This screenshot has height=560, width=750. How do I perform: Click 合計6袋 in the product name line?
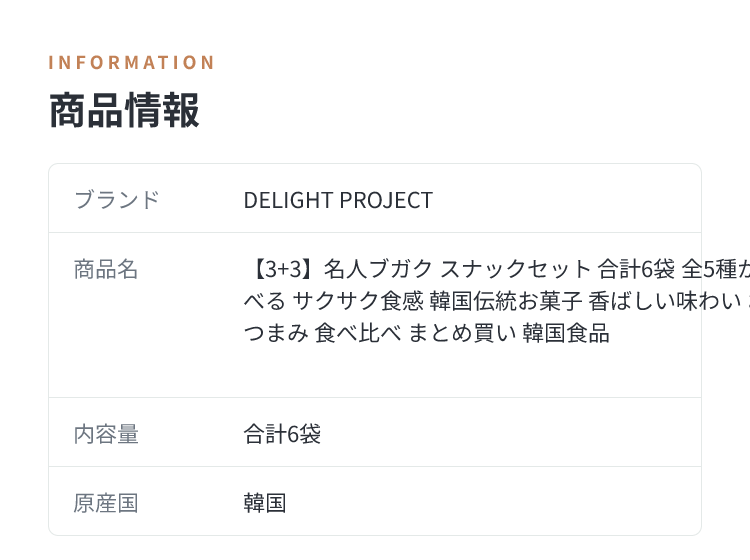pyautogui.click(x=636, y=269)
